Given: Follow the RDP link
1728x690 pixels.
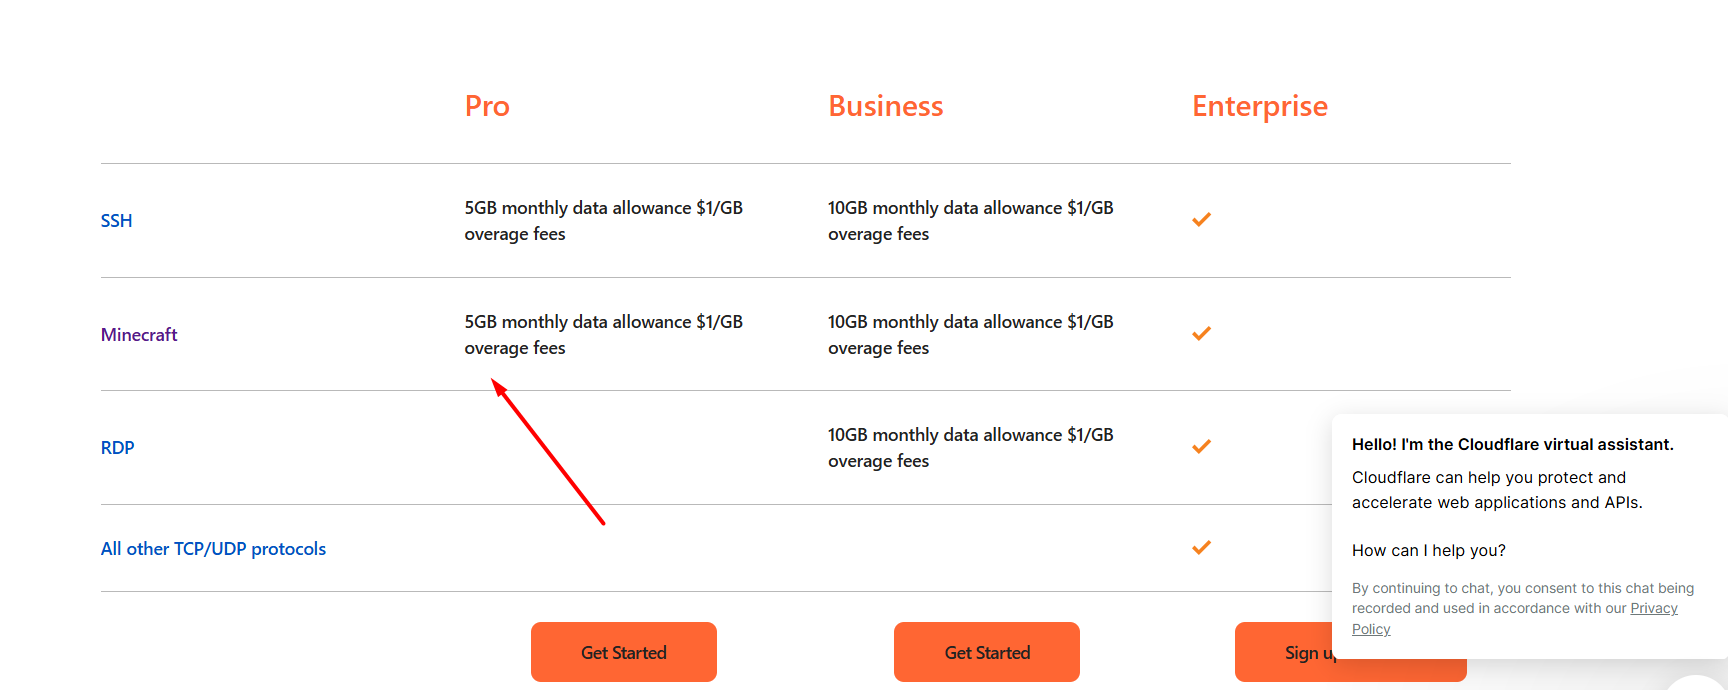Looking at the screenshot, I should point(117,448).
